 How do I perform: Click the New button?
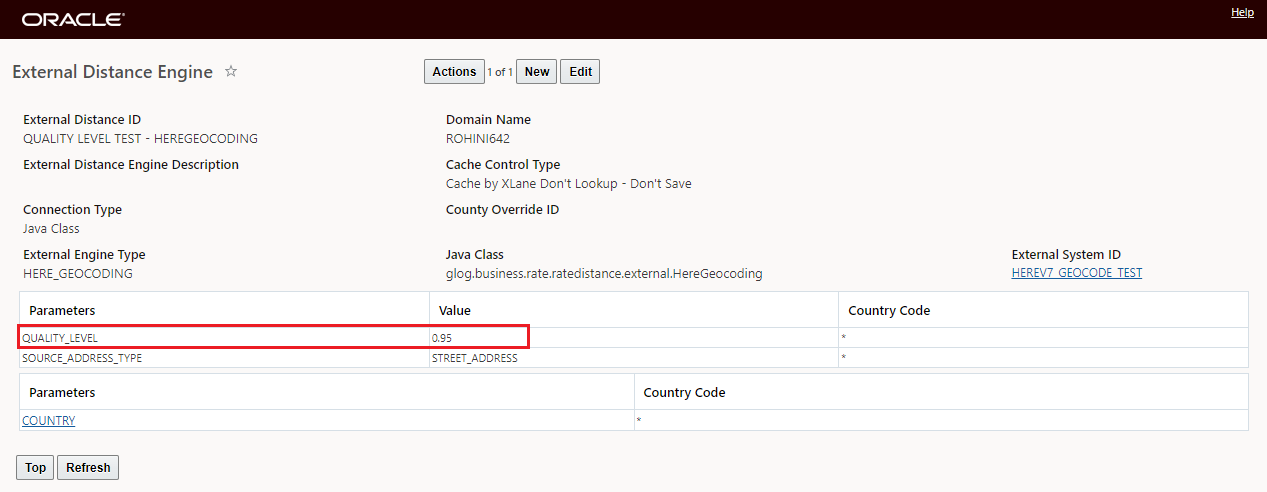pos(537,72)
